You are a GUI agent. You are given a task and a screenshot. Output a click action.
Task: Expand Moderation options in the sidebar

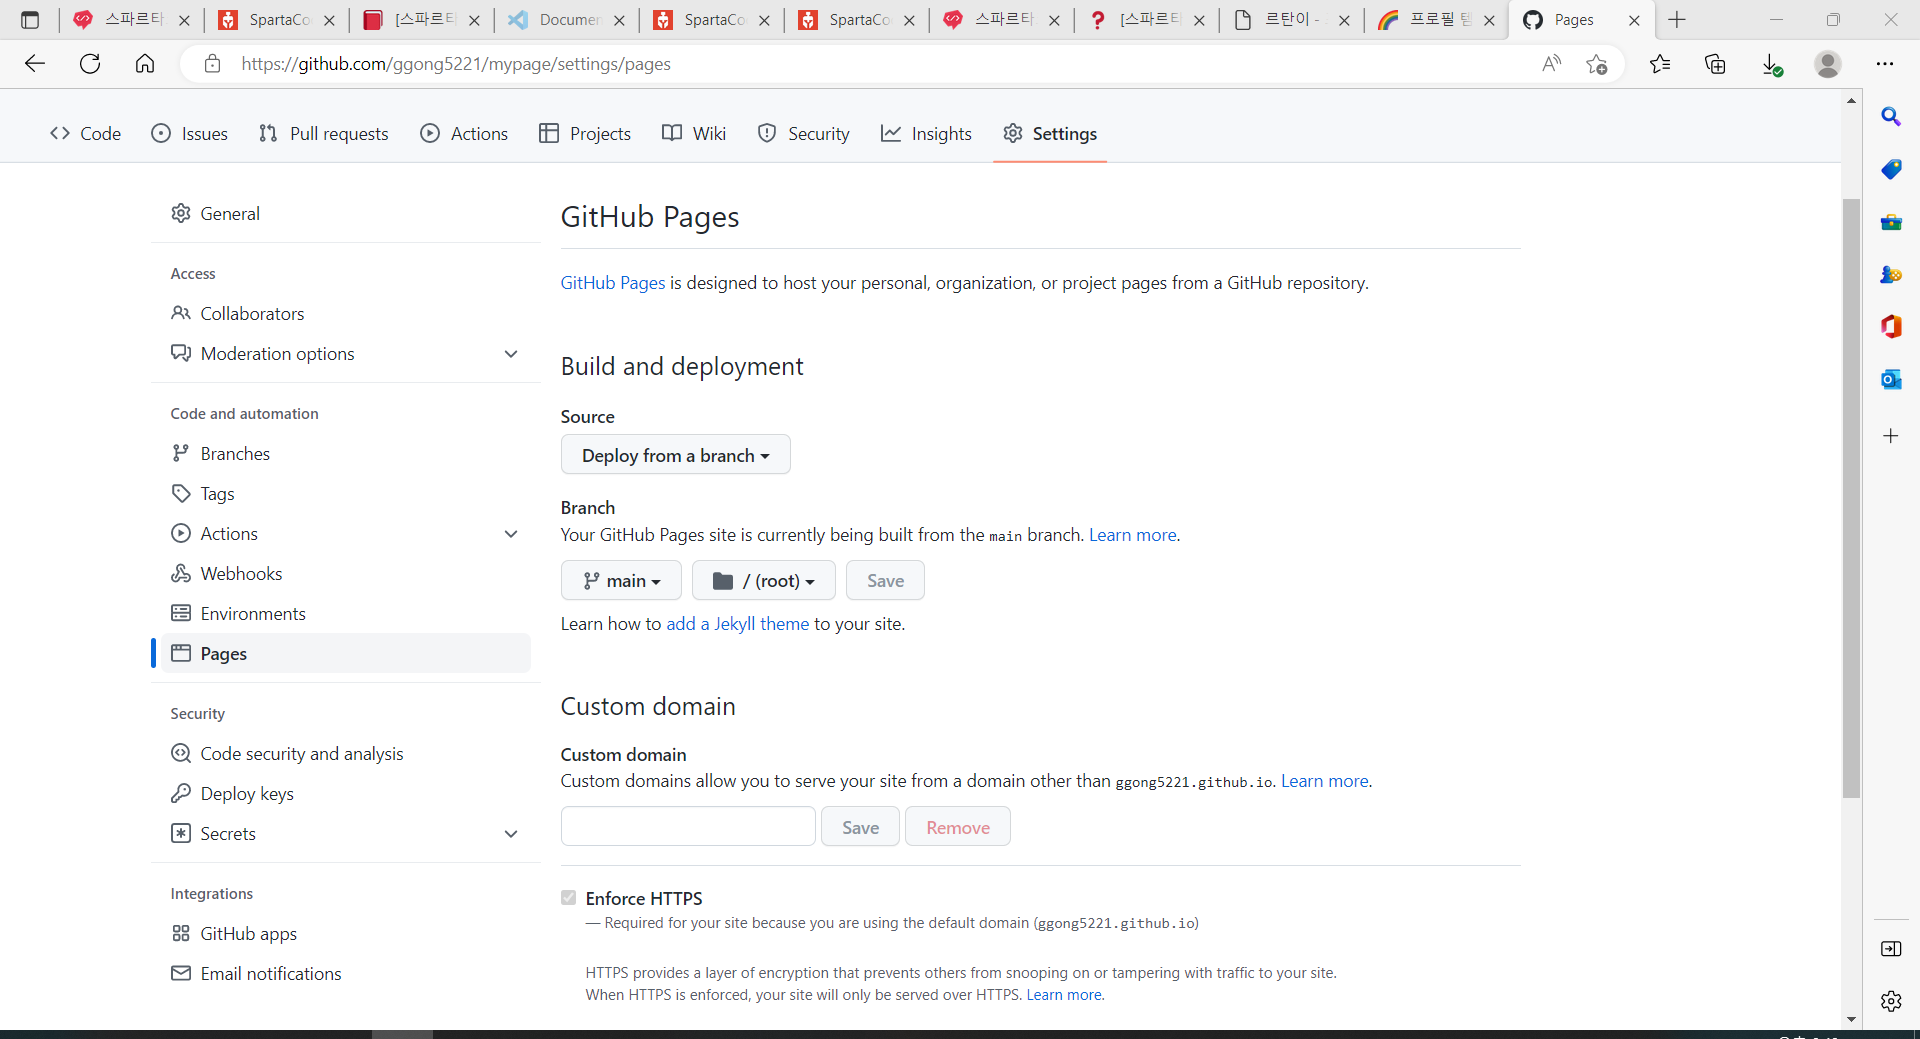511,354
